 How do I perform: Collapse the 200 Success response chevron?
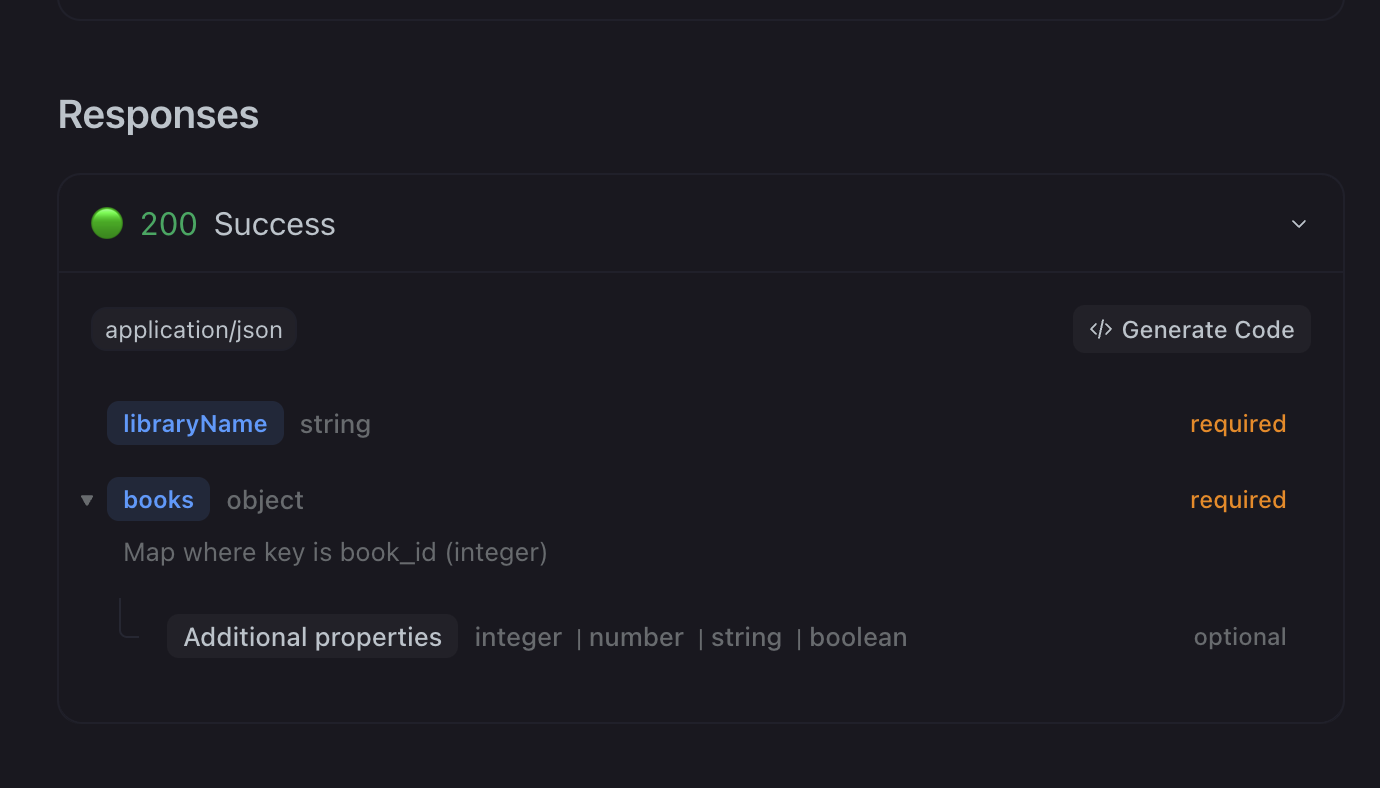[1299, 224]
